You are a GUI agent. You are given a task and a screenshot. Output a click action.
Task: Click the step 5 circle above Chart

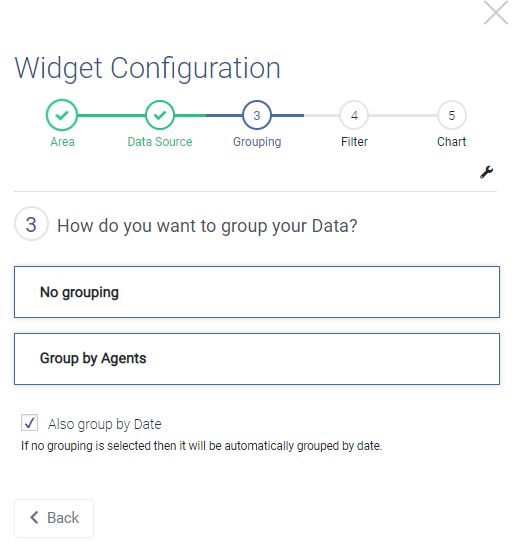tap(451, 115)
